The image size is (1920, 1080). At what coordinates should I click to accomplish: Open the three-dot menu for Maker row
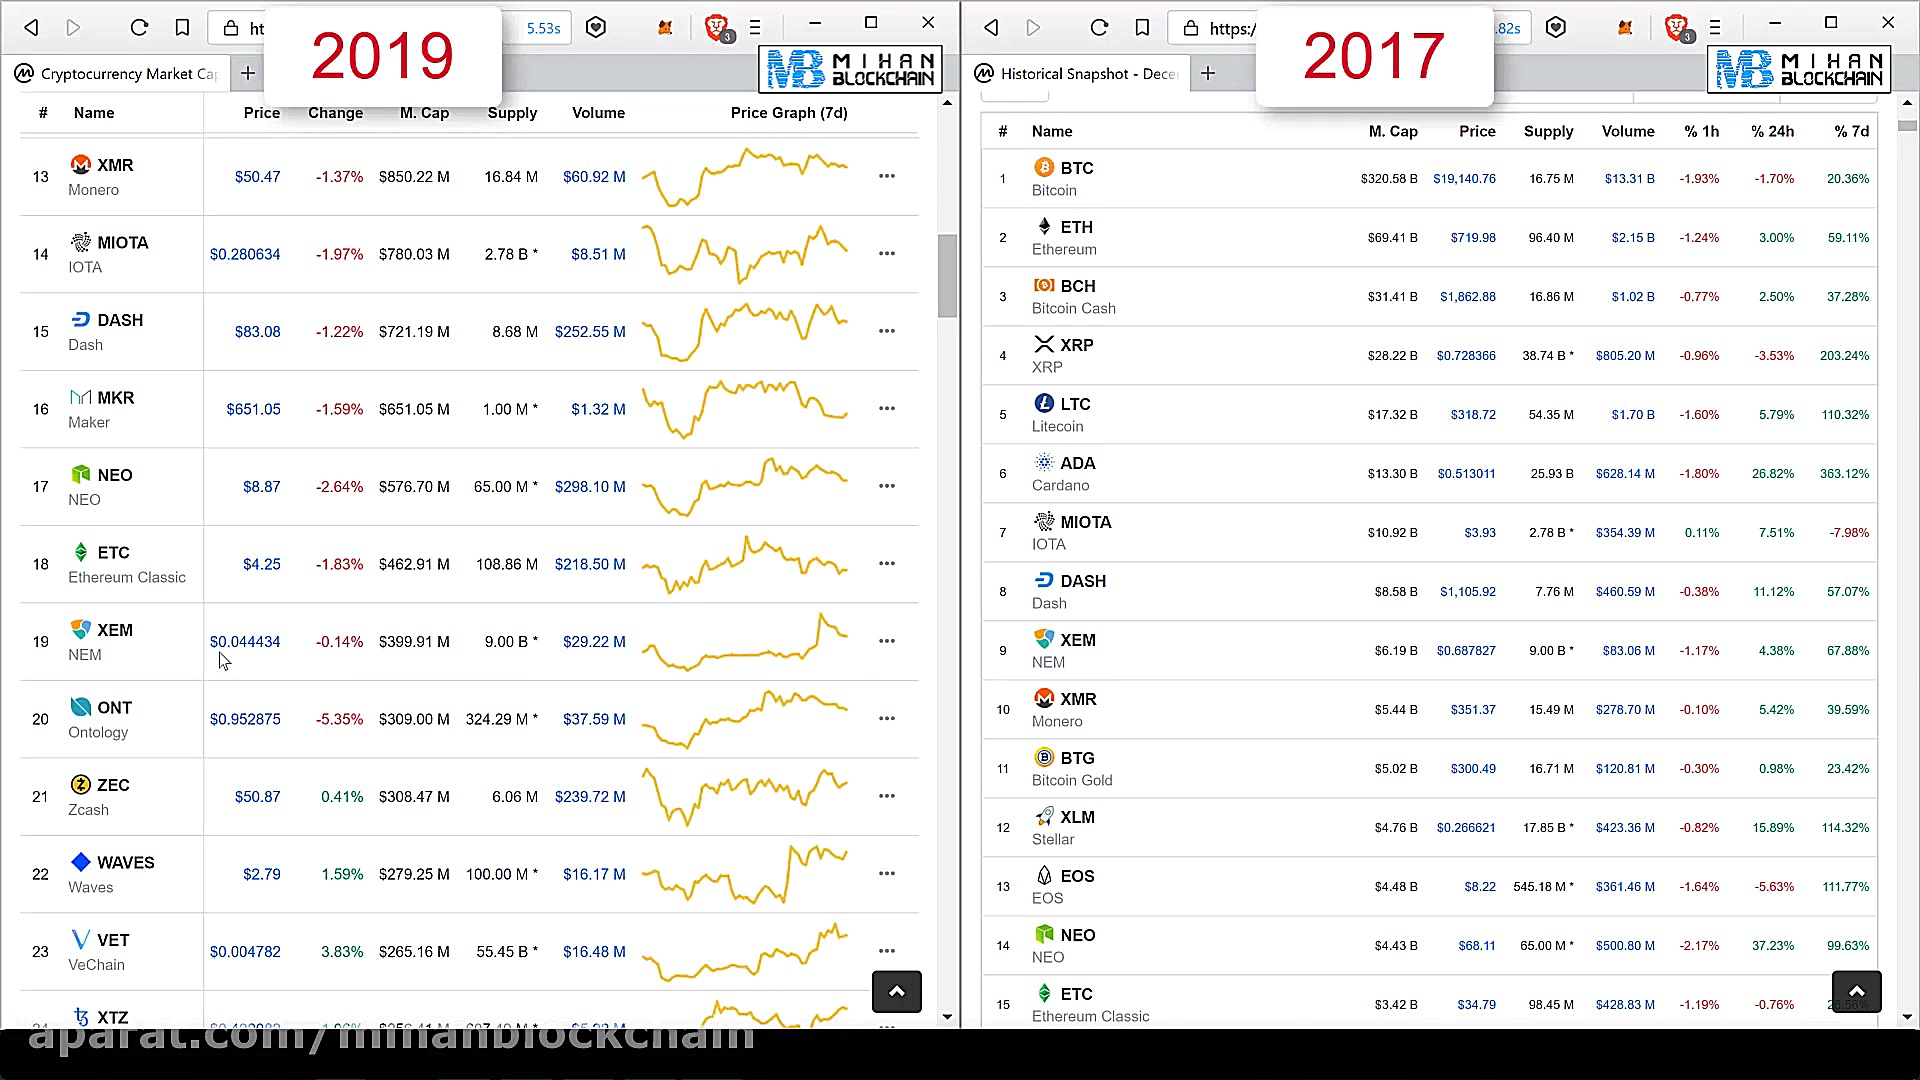(x=887, y=408)
